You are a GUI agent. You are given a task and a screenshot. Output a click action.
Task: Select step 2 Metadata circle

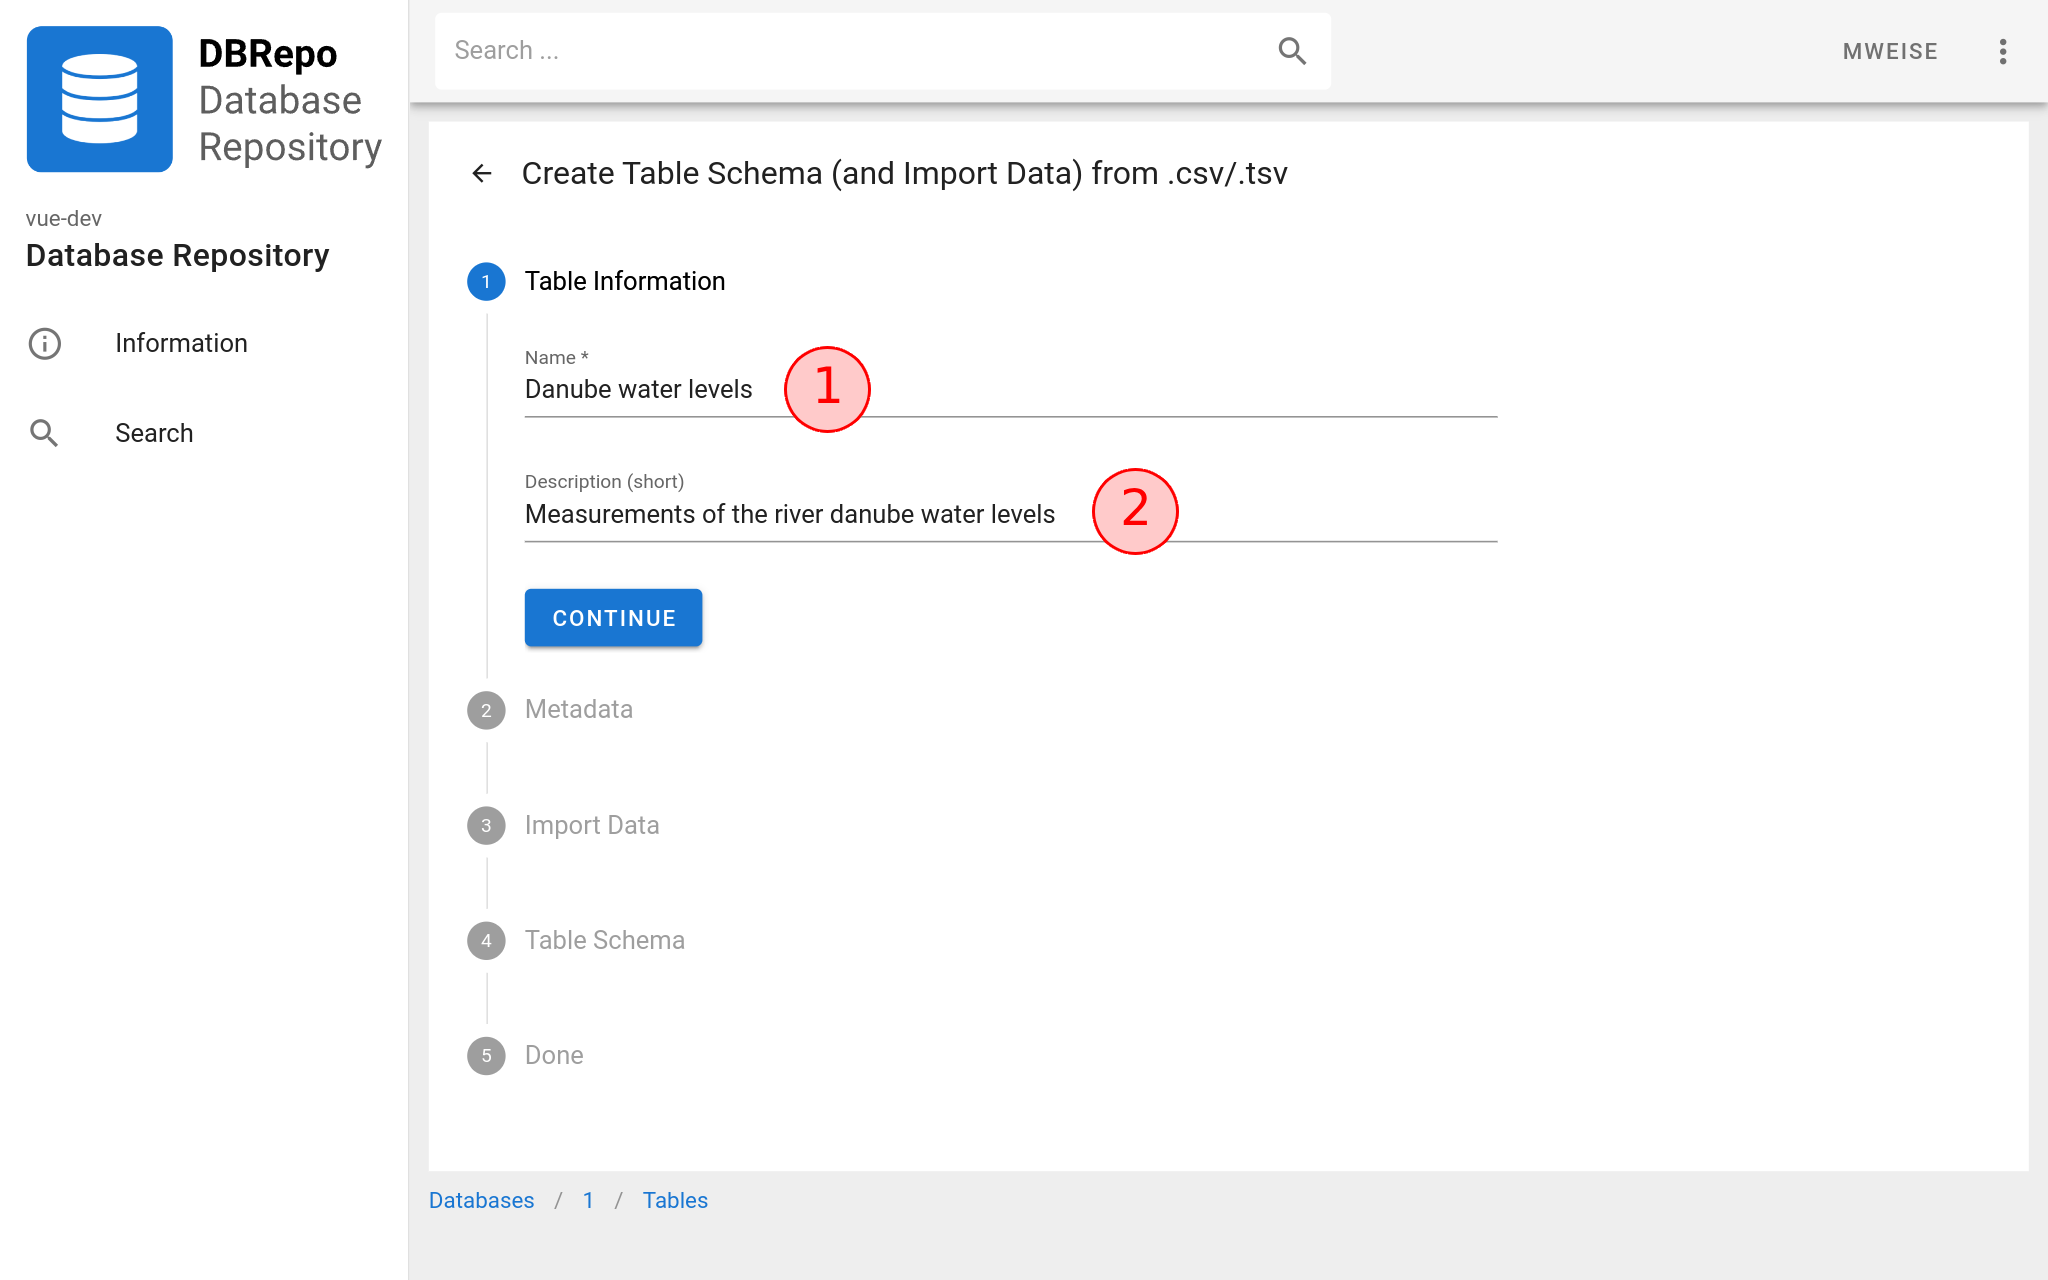[x=486, y=710]
